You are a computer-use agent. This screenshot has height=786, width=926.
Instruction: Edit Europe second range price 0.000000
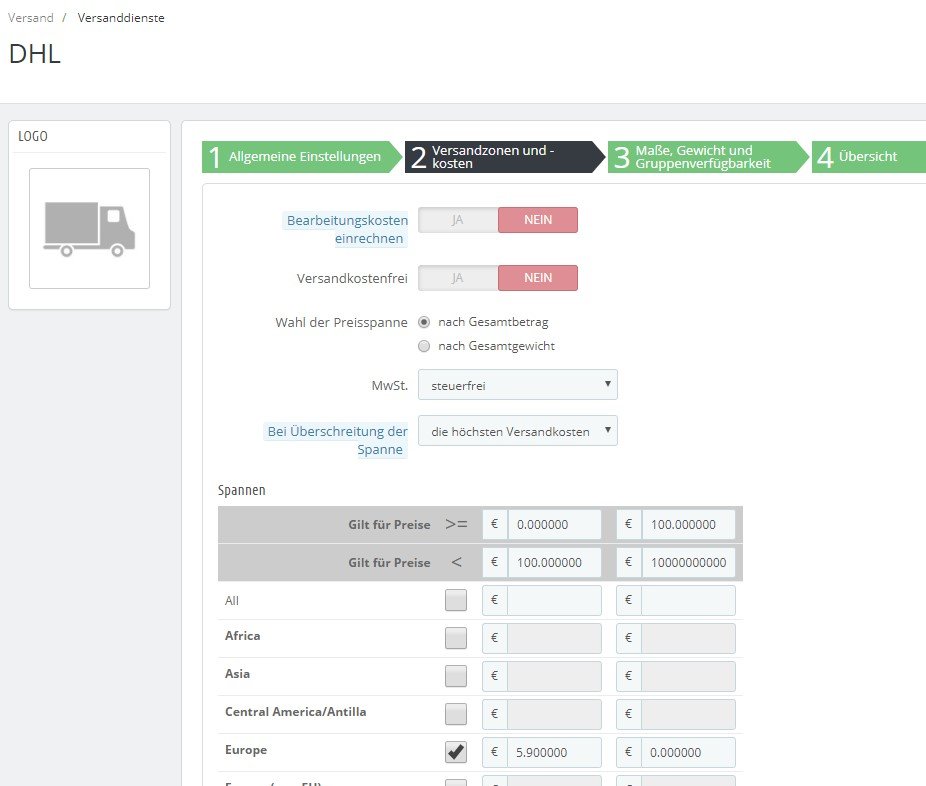688,752
